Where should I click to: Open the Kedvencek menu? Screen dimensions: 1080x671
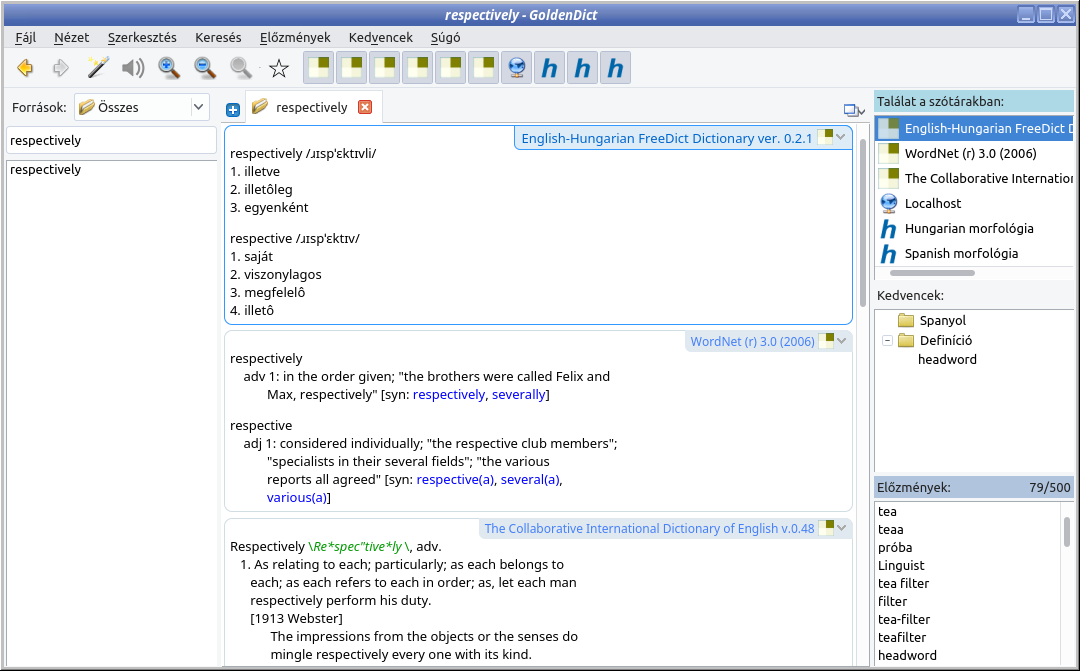[x=380, y=37]
